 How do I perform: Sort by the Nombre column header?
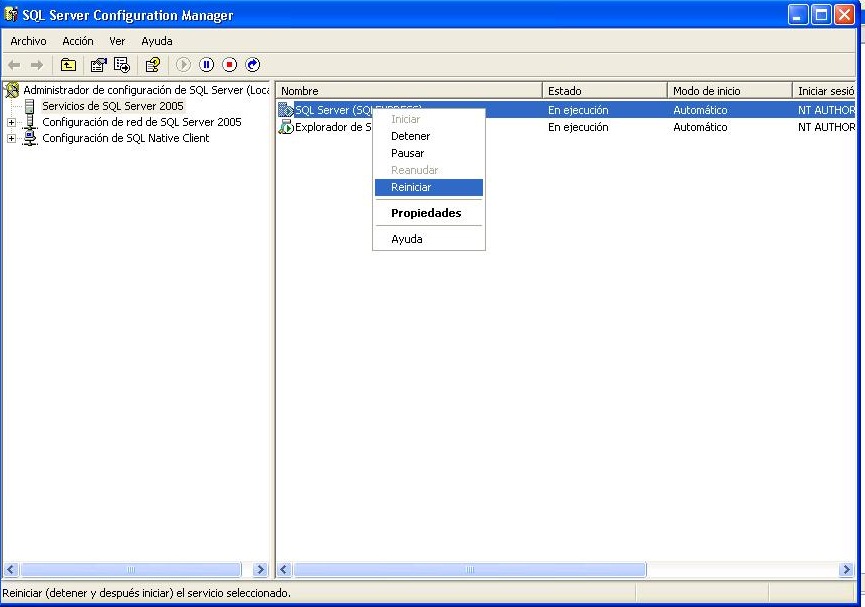click(x=409, y=90)
